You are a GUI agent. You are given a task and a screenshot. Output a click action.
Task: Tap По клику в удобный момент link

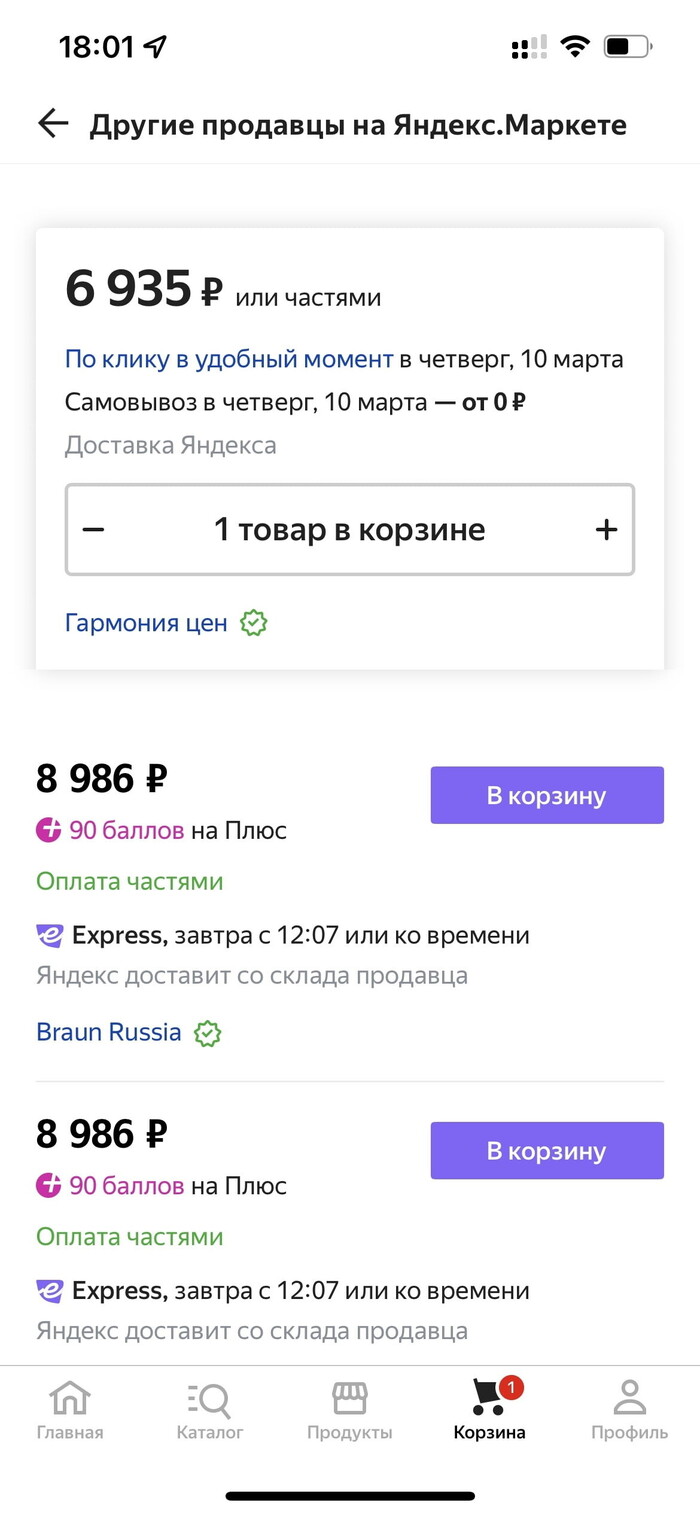[x=229, y=359]
